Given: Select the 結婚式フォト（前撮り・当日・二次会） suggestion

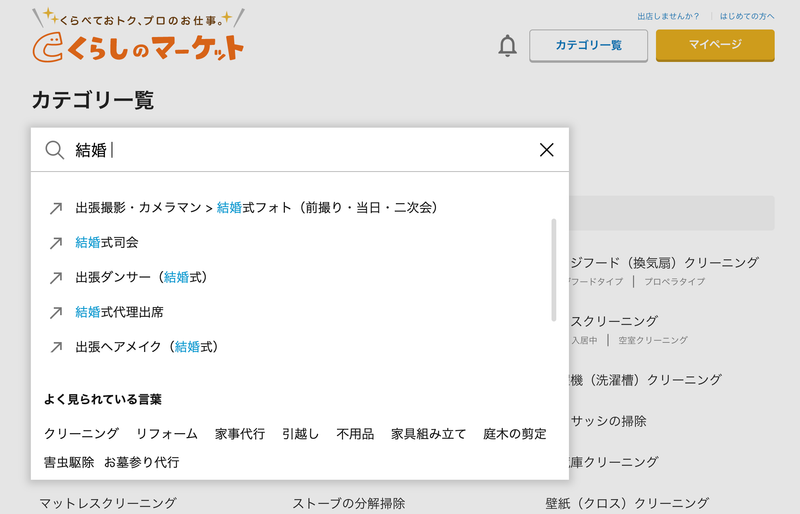Looking at the screenshot, I should pyautogui.click(x=256, y=208).
